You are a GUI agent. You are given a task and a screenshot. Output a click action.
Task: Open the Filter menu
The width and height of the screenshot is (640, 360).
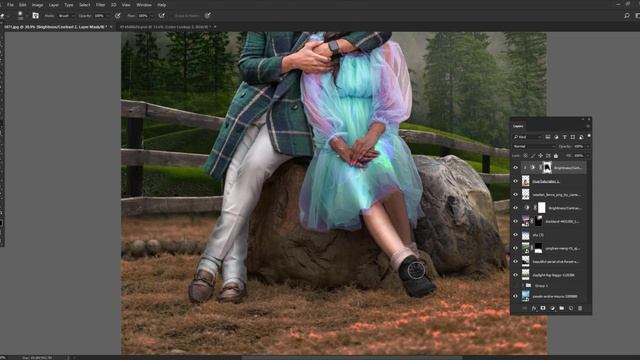click(x=100, y=5)
